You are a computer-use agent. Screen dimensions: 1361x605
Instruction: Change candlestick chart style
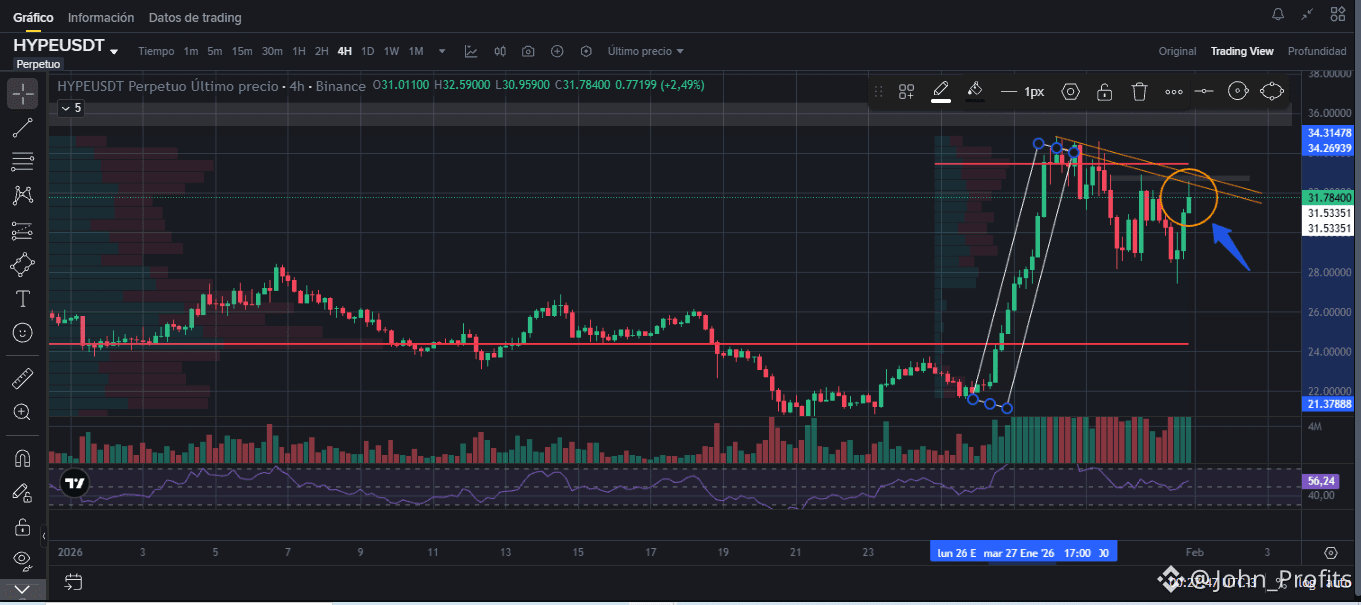point(500,51)
